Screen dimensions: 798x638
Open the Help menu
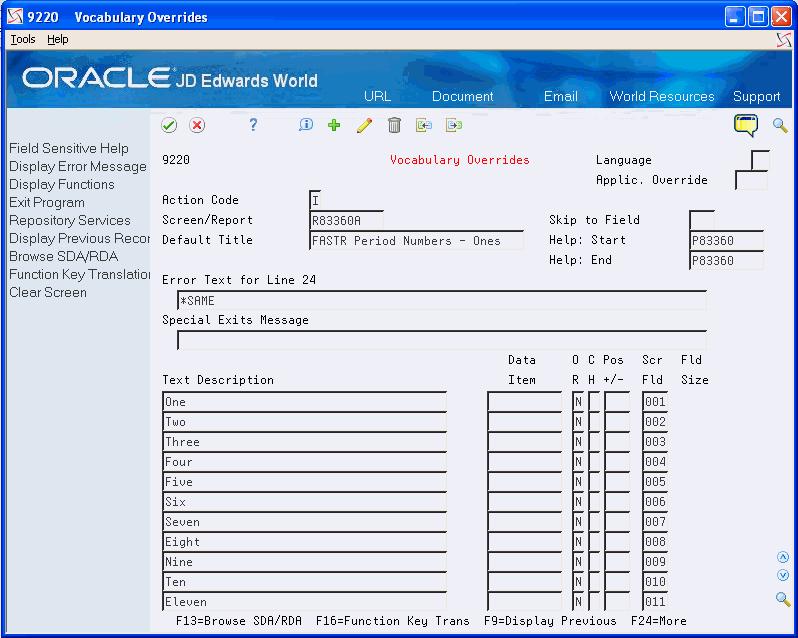(x=58, y=39)
